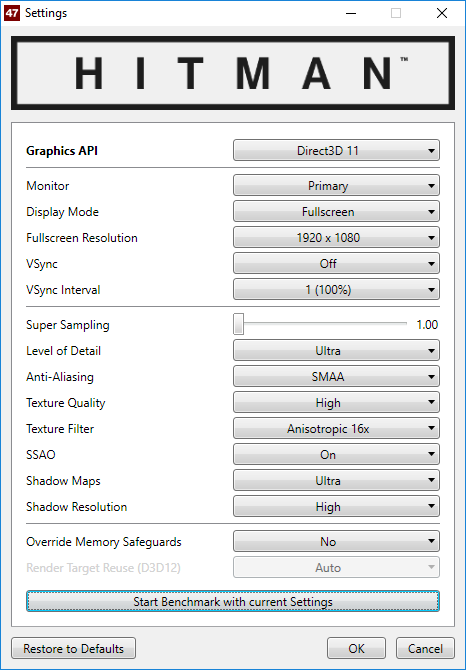The height and width of the screenshot is (670, 466).
Task: Start Benchmark with current Settings
Action: click(233, 602)
